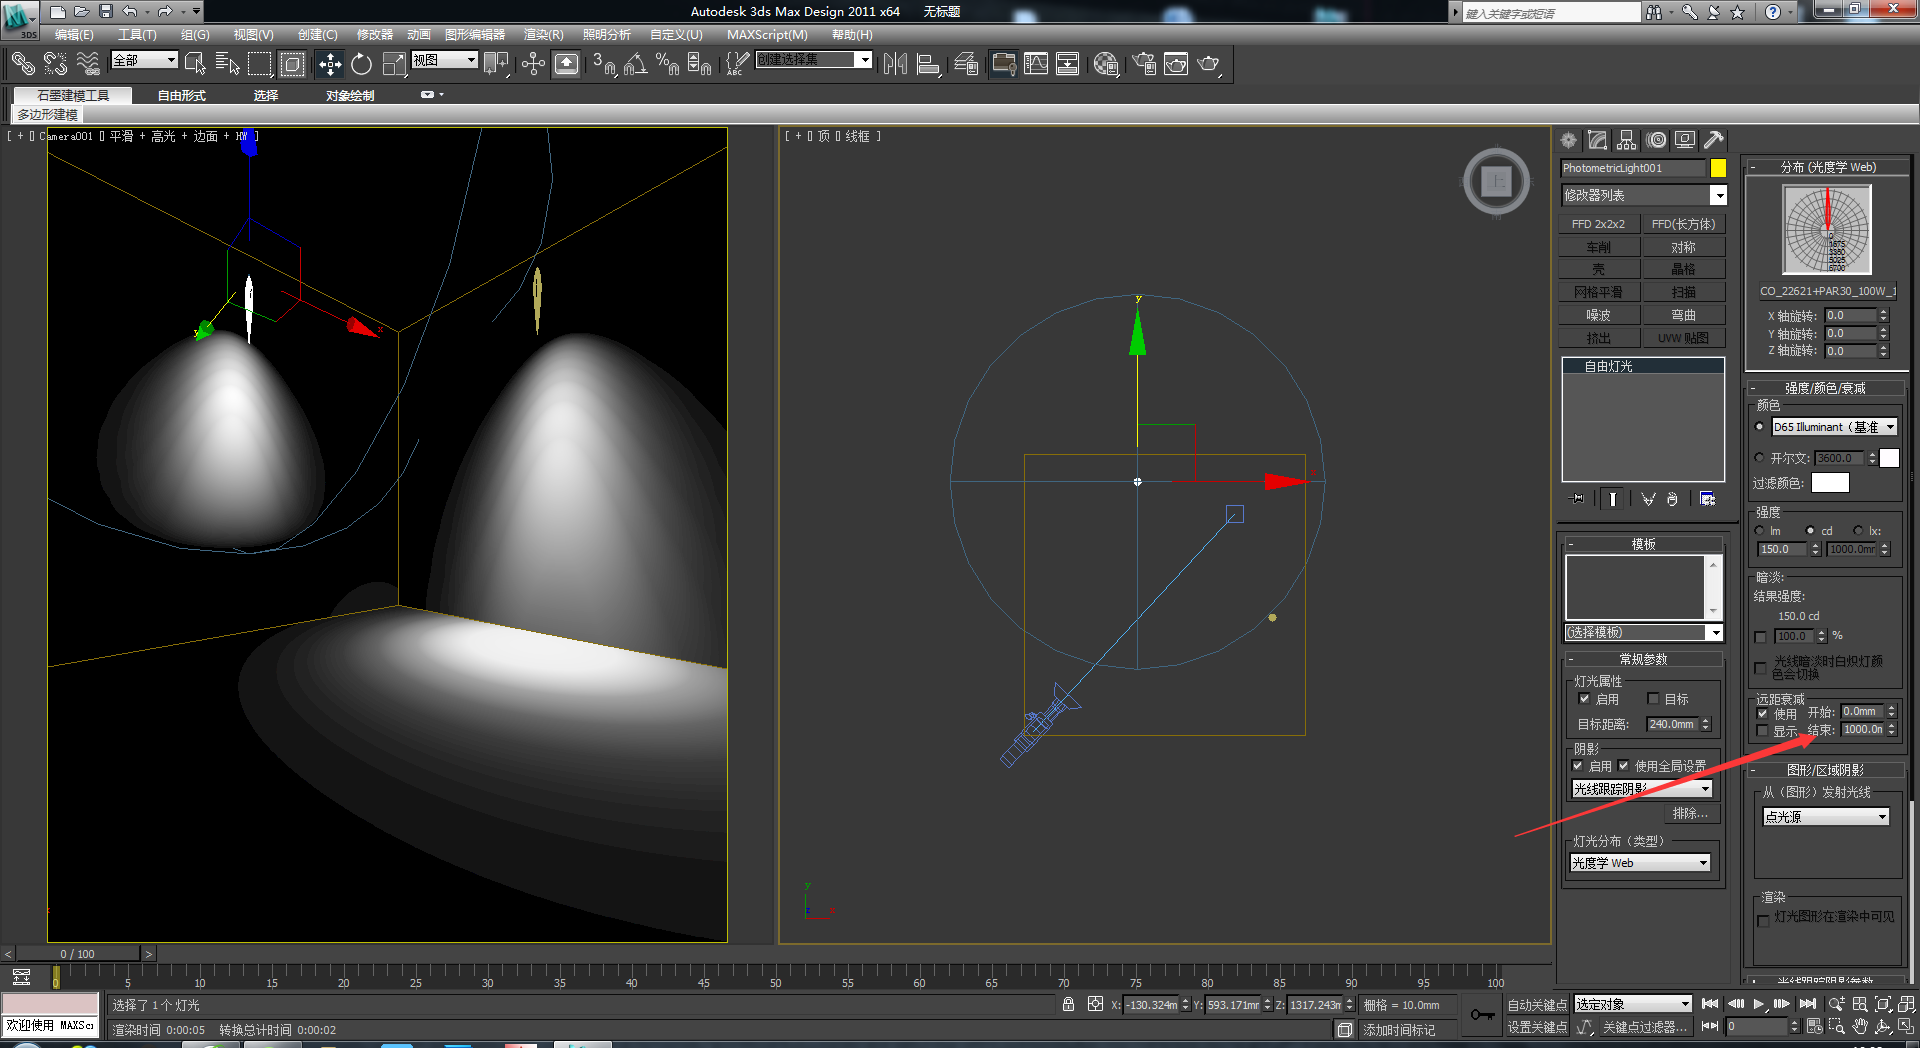
Task: Toggle 灯光图形在渲染中可见 checkbox
Action: pos(1762,921)
